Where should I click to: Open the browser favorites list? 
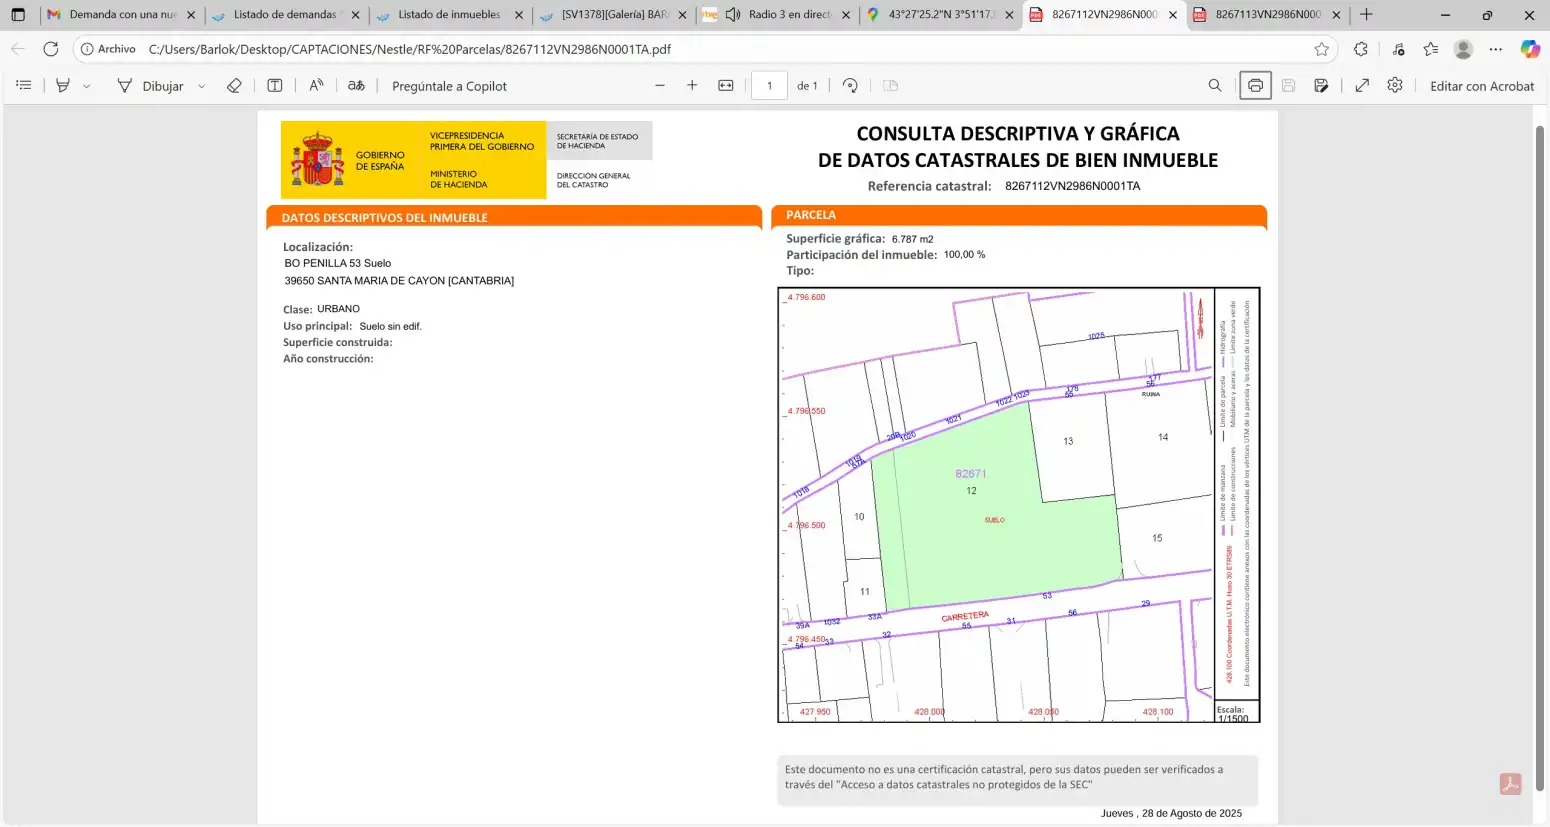pos(1431,49)
